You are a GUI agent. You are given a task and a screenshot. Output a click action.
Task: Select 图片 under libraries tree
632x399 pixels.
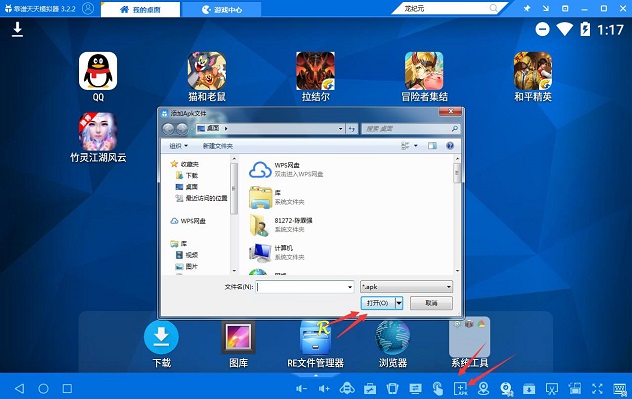[x=187, y=266]
